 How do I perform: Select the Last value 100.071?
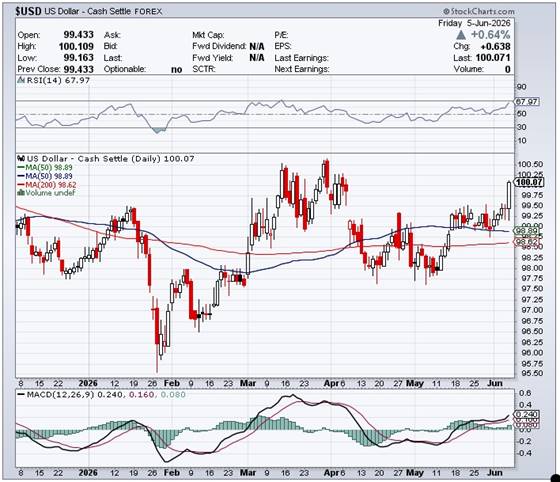[x=493, y=58]
